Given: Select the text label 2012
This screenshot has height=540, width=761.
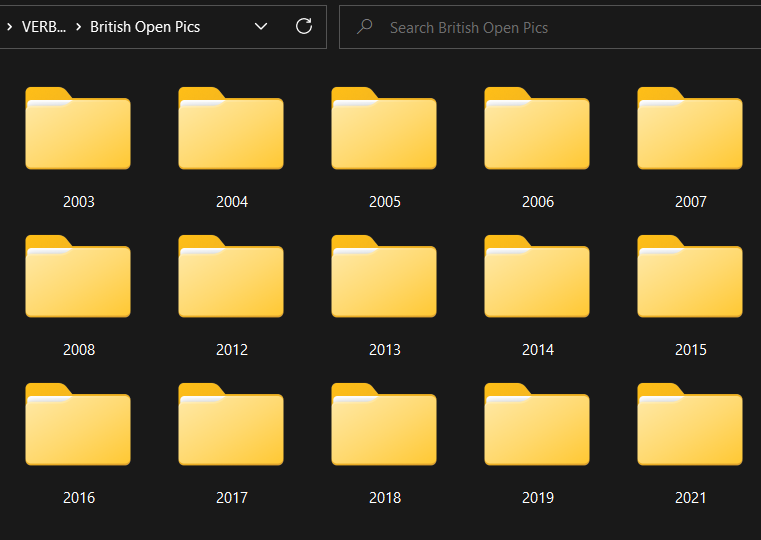Looking at the screenshot, I should point(232,349).
